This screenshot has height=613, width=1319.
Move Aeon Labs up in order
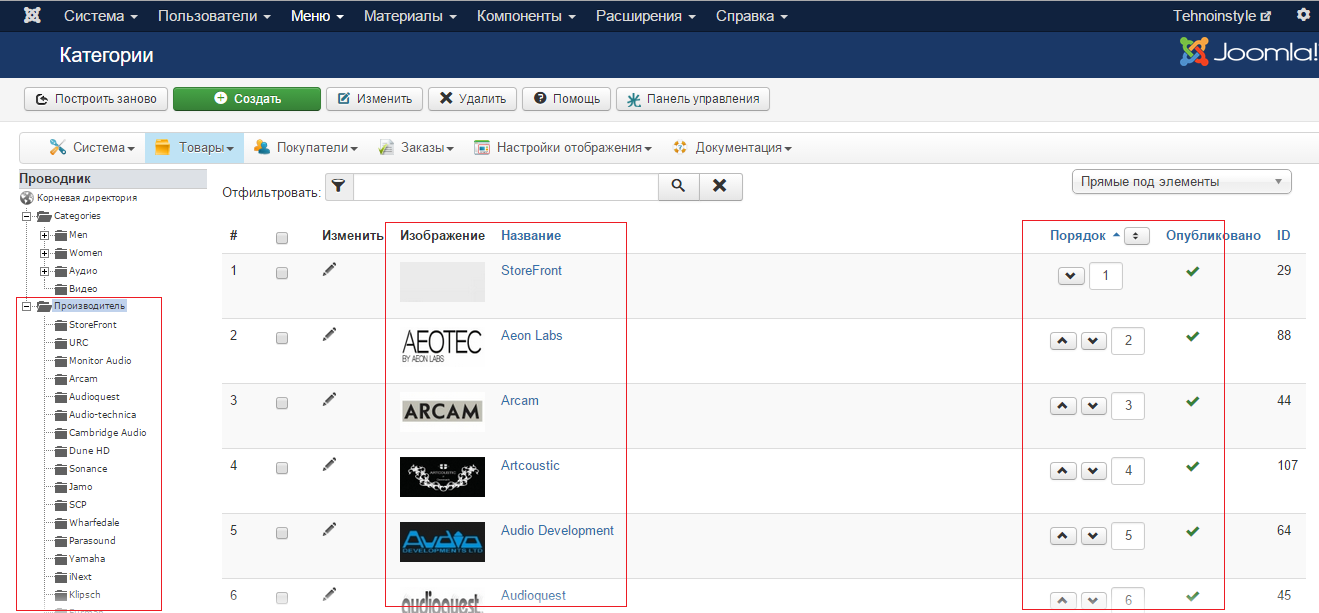(1063, 341)
